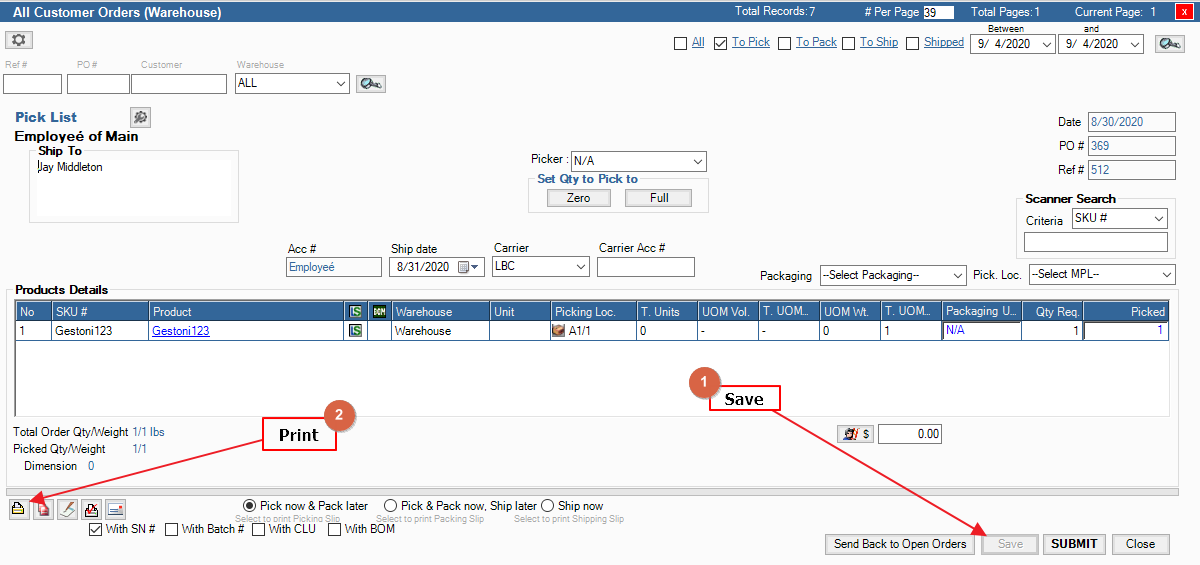This screenshot has width=1200, height=565.
Task: Click the search icon beside the date range
Action: click(1169, 44)
